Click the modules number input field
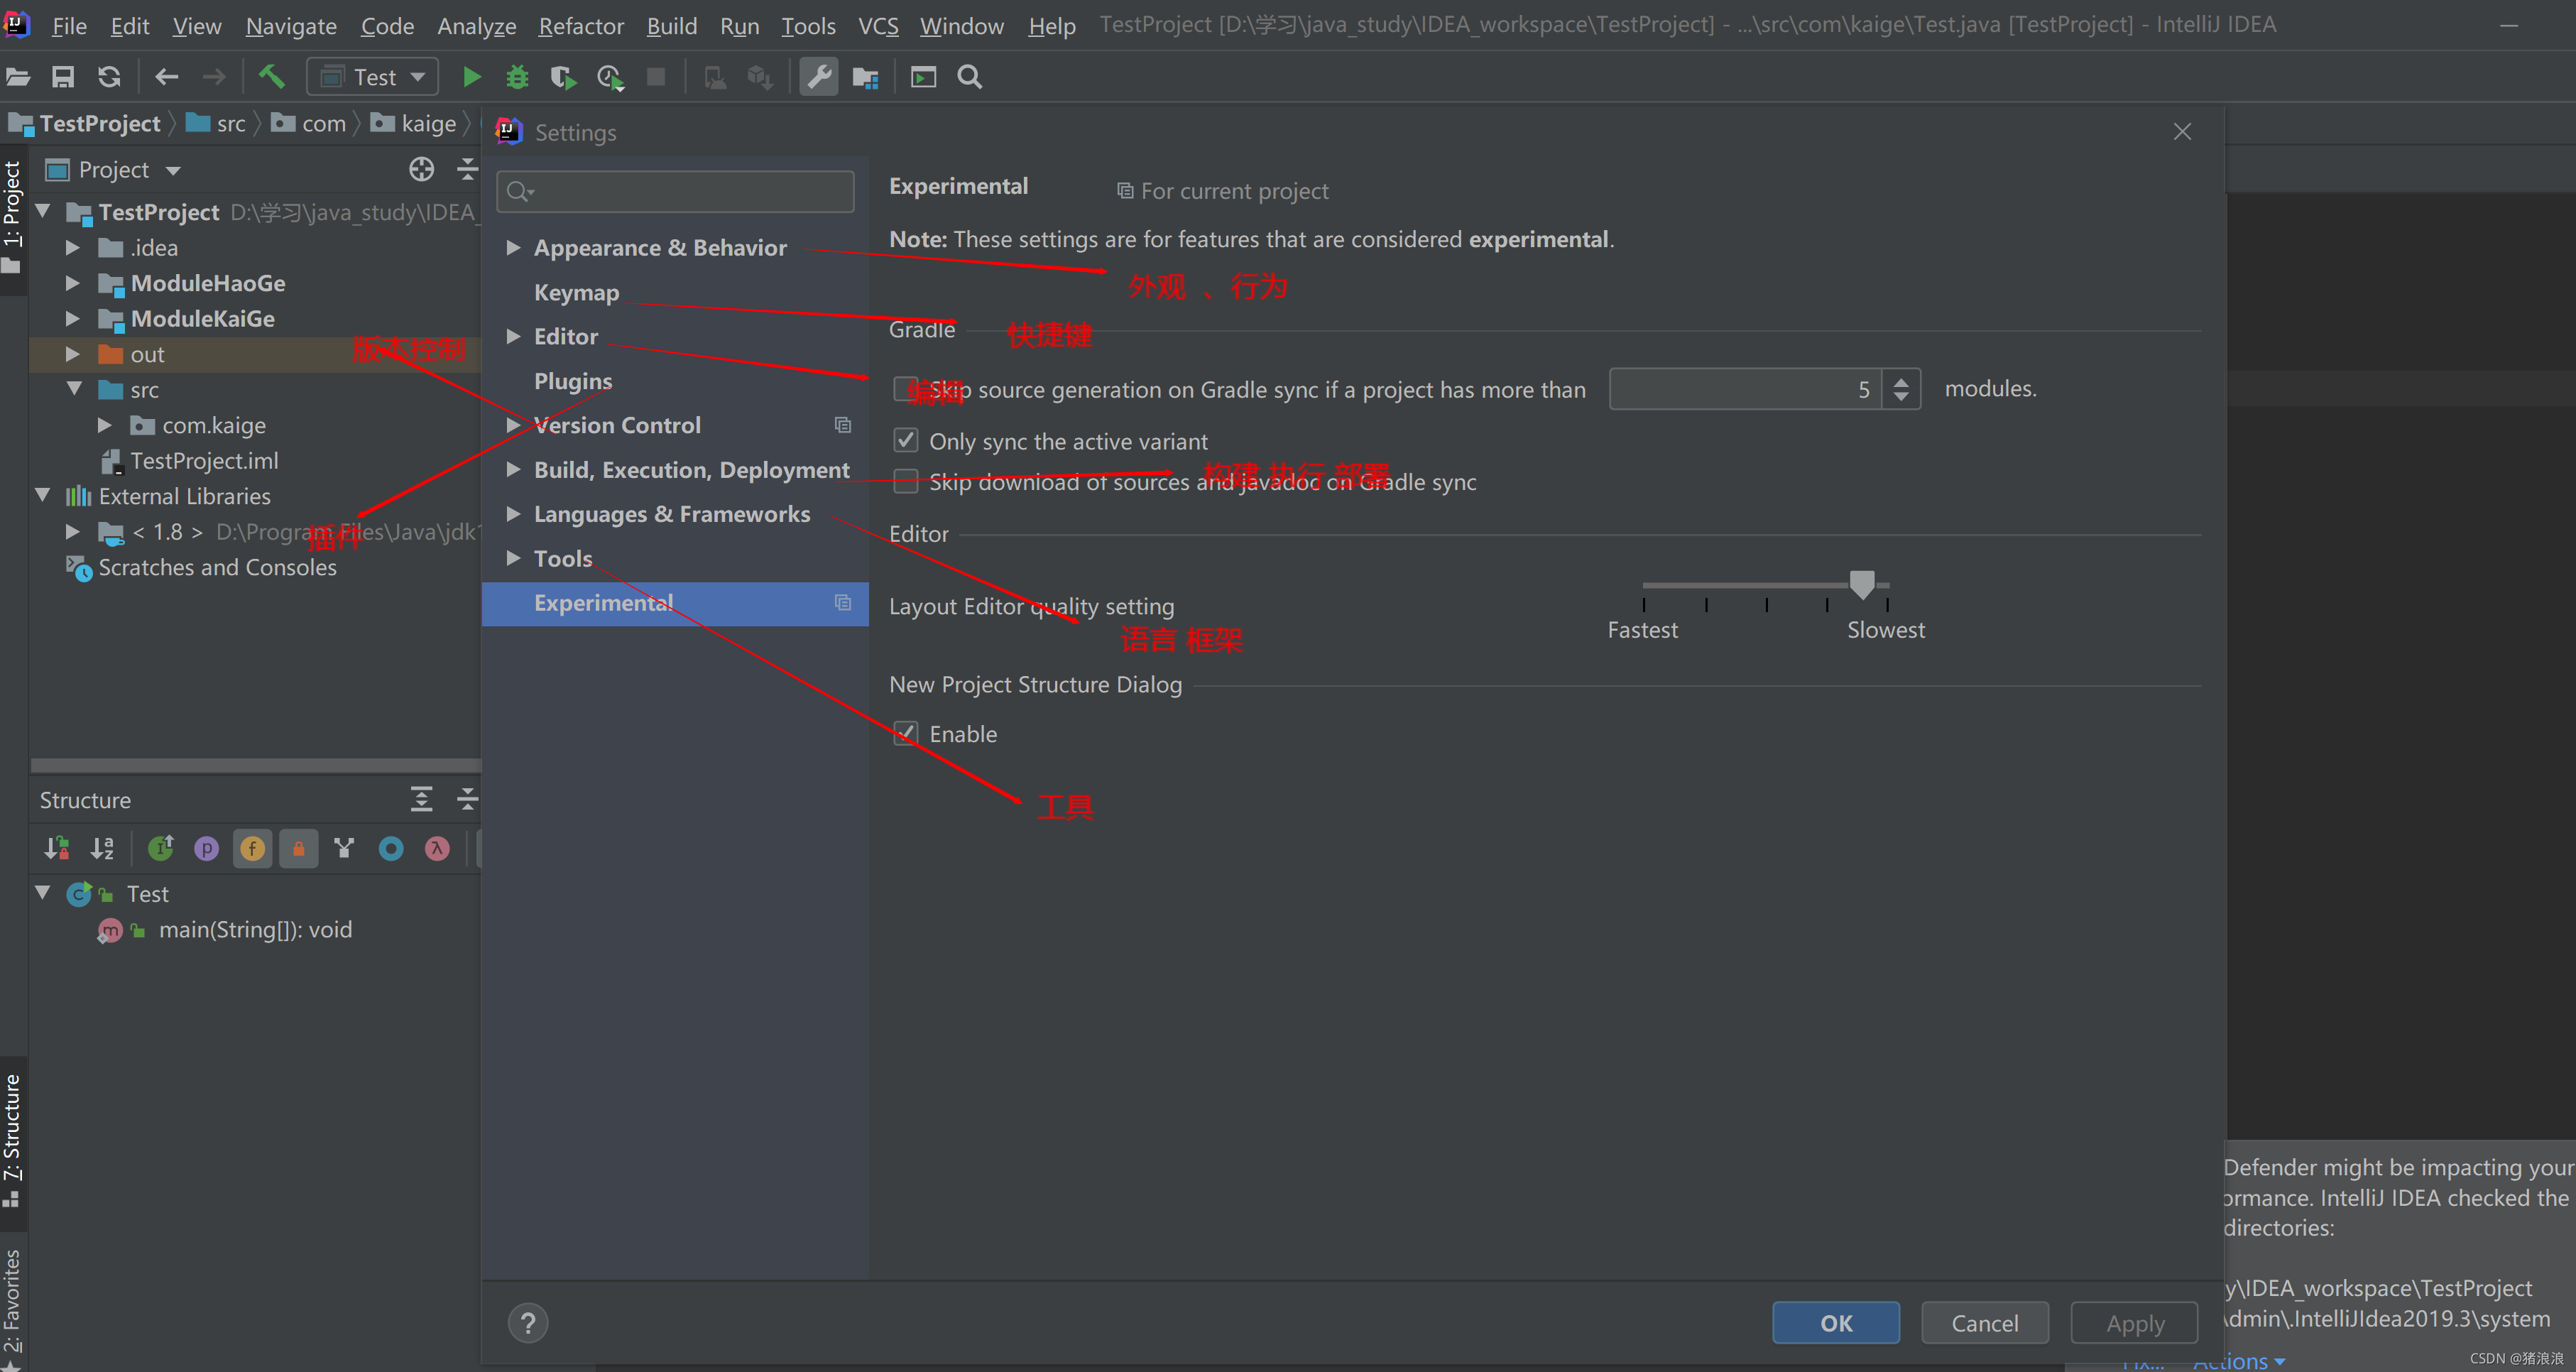 tap(1746, 389)
